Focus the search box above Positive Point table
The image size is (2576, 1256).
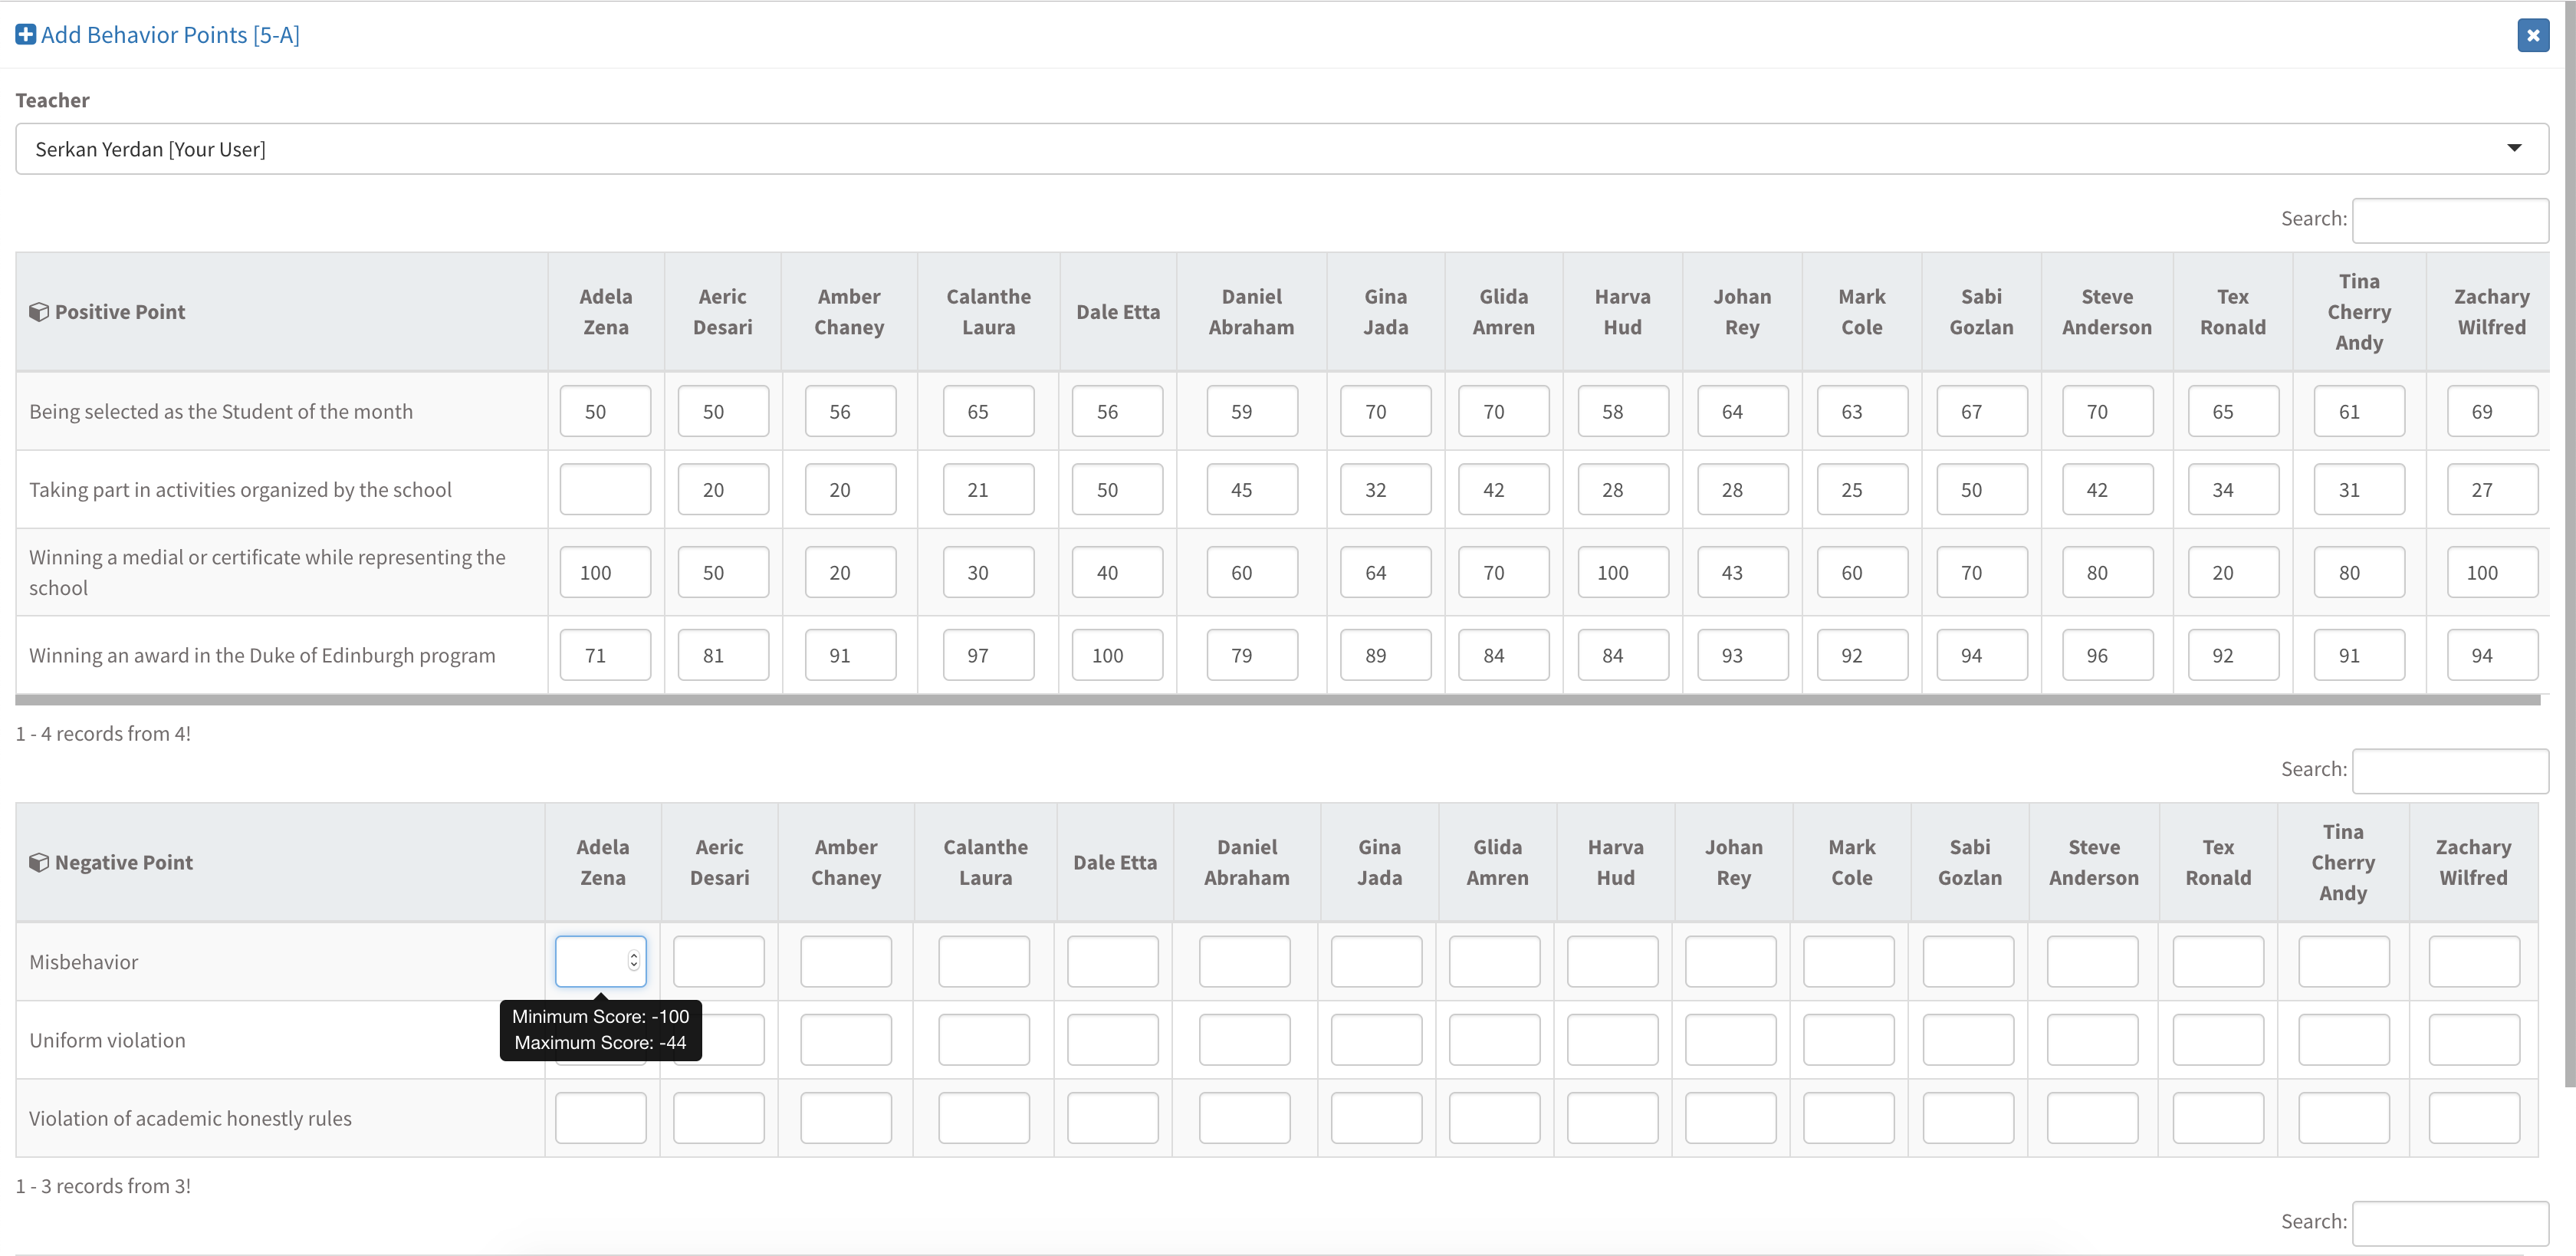(x=2449, y=220)
